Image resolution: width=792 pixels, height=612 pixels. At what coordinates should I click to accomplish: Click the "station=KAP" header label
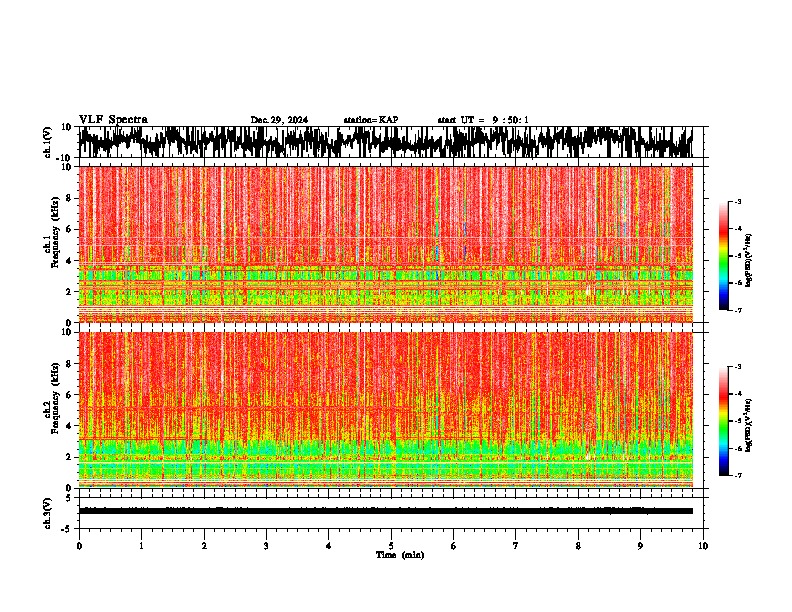click(371, 120)
